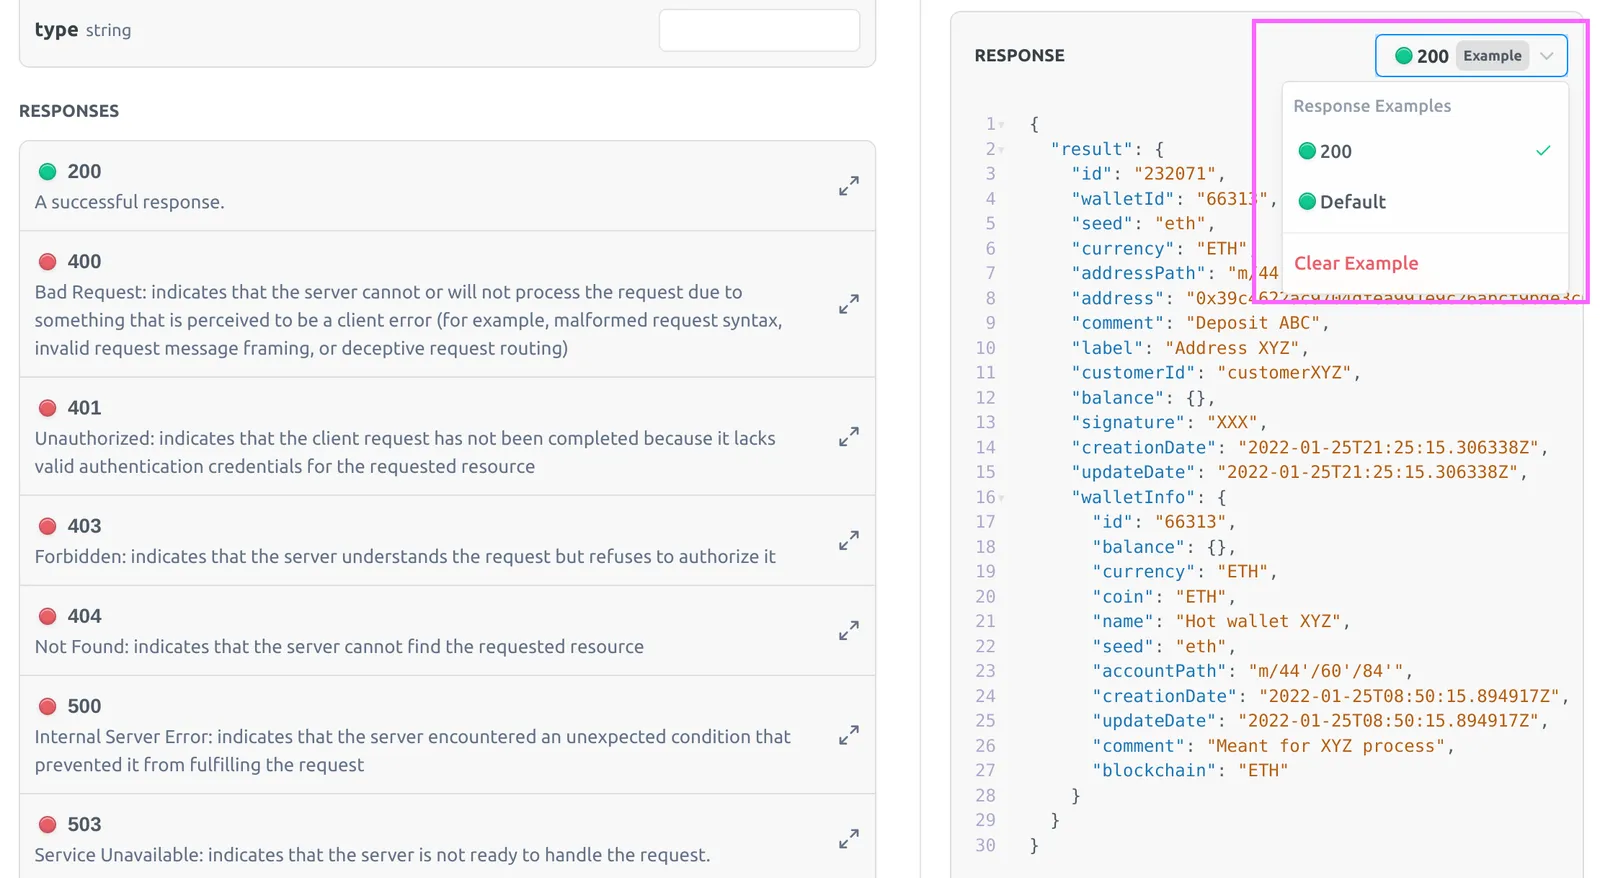Screen dimensions: 1600x878
Task: Collapse the JSON root at line 1
Action: coord(1002,125)
